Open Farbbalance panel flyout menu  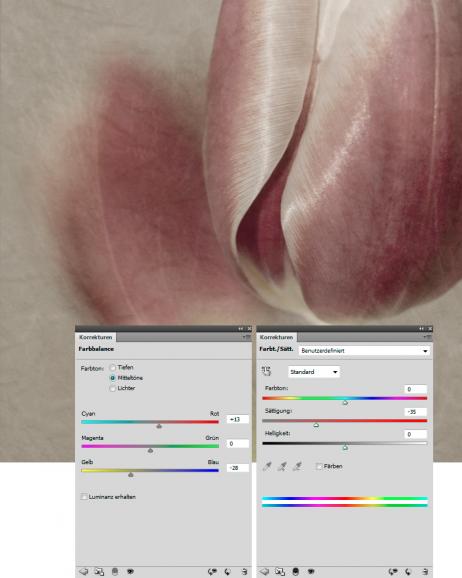coord(247,337)
